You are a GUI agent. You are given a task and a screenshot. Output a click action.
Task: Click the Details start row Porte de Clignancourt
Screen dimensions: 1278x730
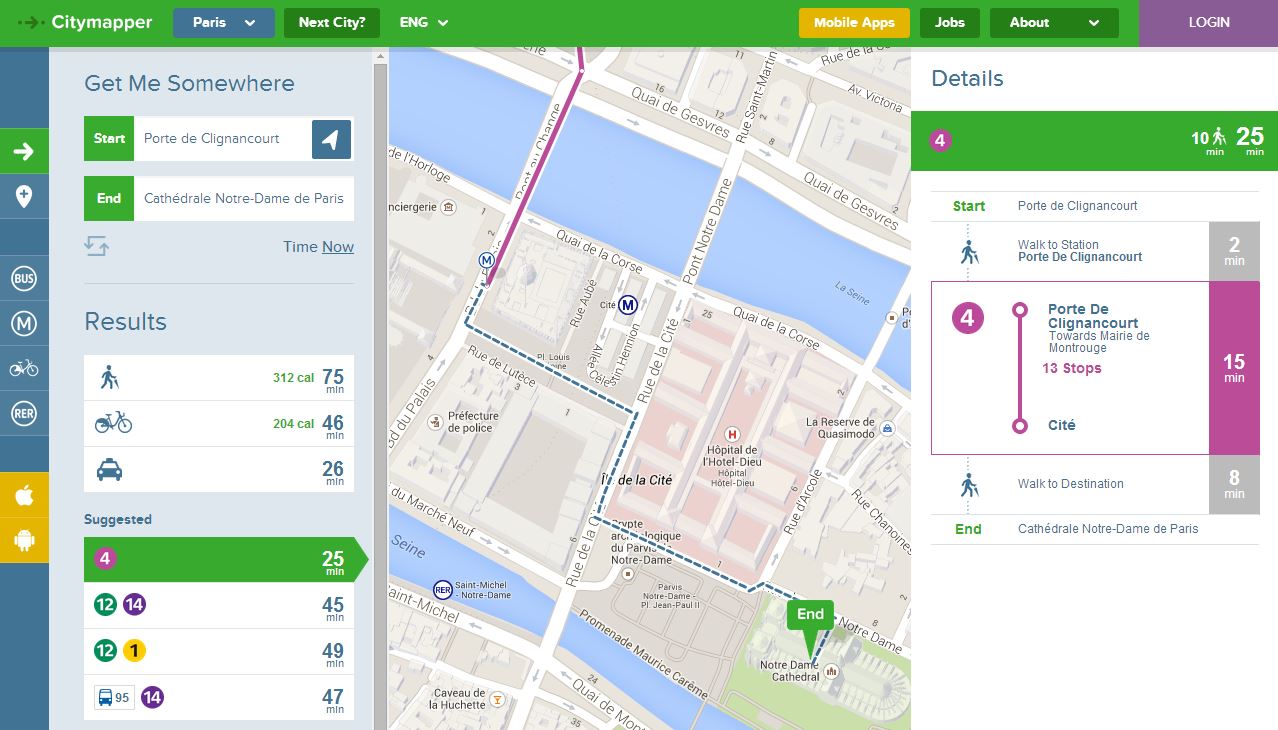(1094, 206)
